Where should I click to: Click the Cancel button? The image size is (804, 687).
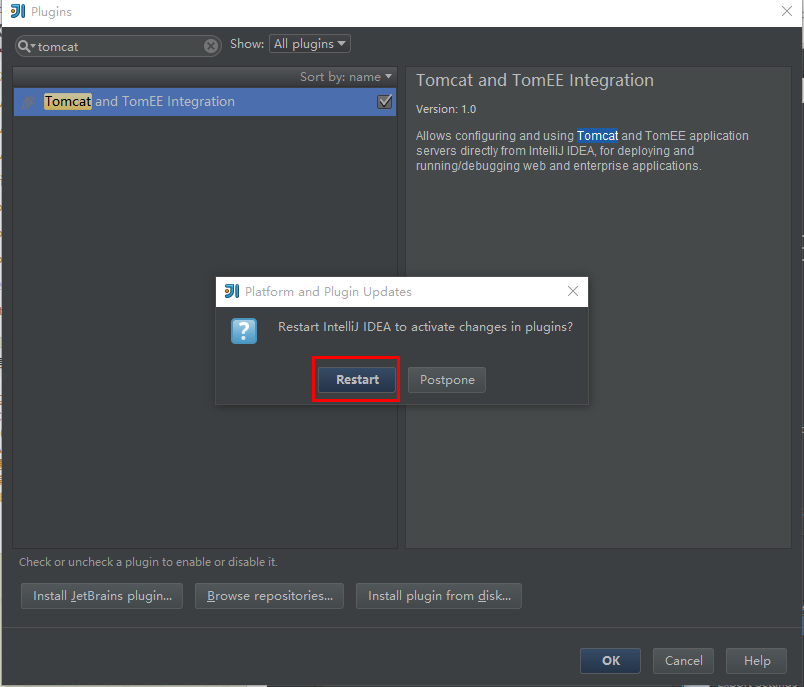(684, 661)
